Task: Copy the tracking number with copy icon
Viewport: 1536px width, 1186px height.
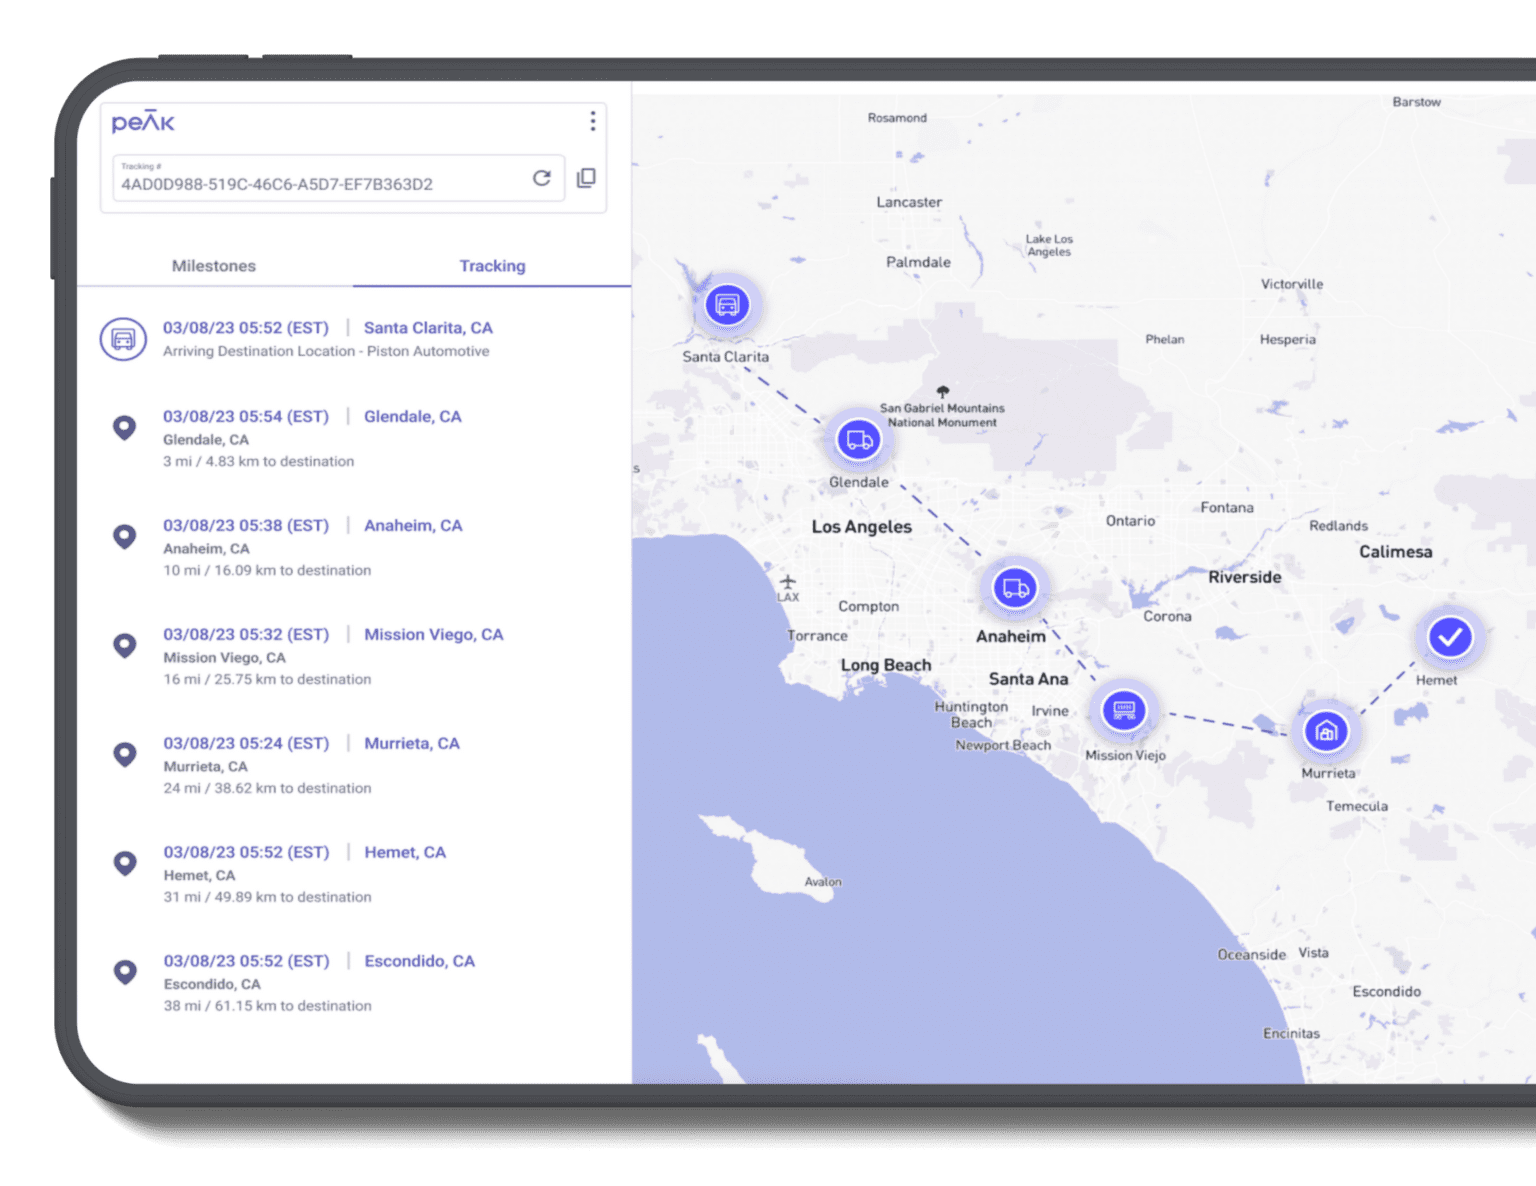Action: click(x=586, y=178)
